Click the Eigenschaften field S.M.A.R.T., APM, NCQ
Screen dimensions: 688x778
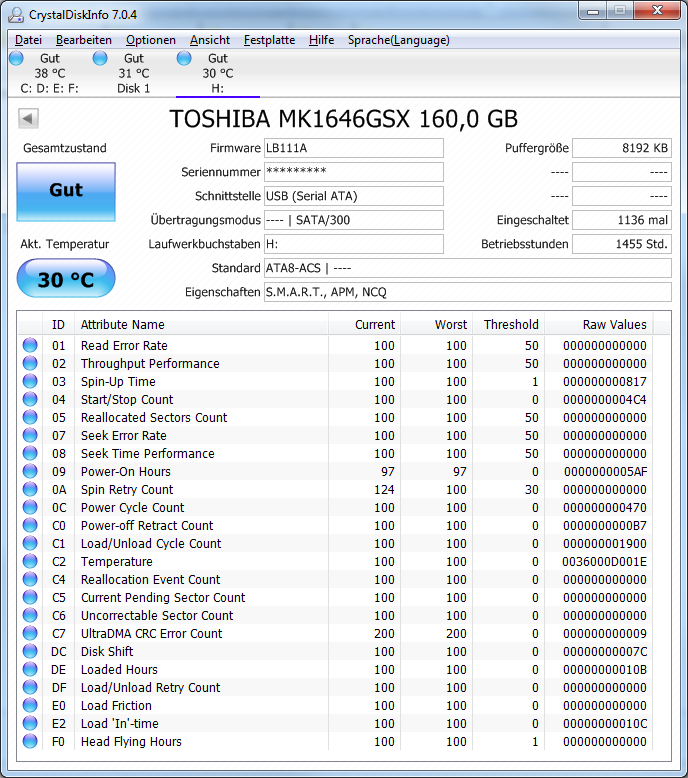point(468,292)
